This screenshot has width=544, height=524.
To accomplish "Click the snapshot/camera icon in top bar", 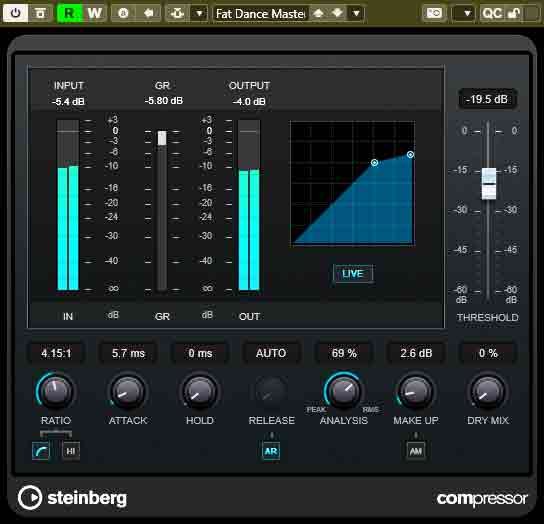I will point(434,14).
